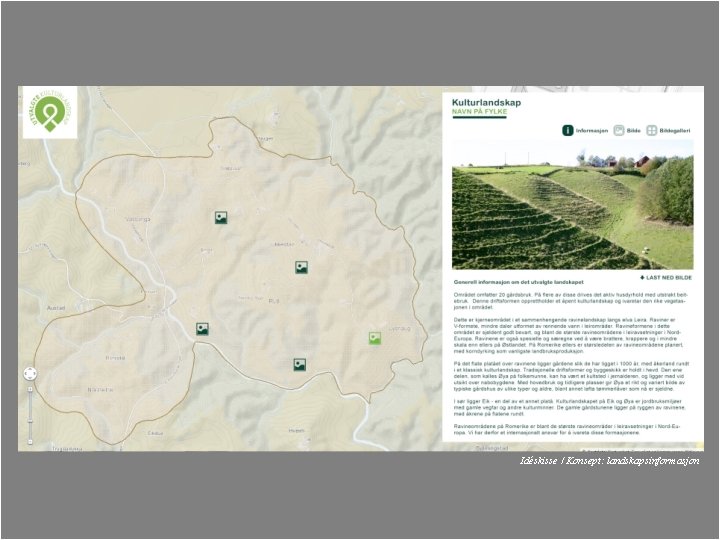Zoom out with the button below slider
The image size is (720, 540).
point(30,442)
